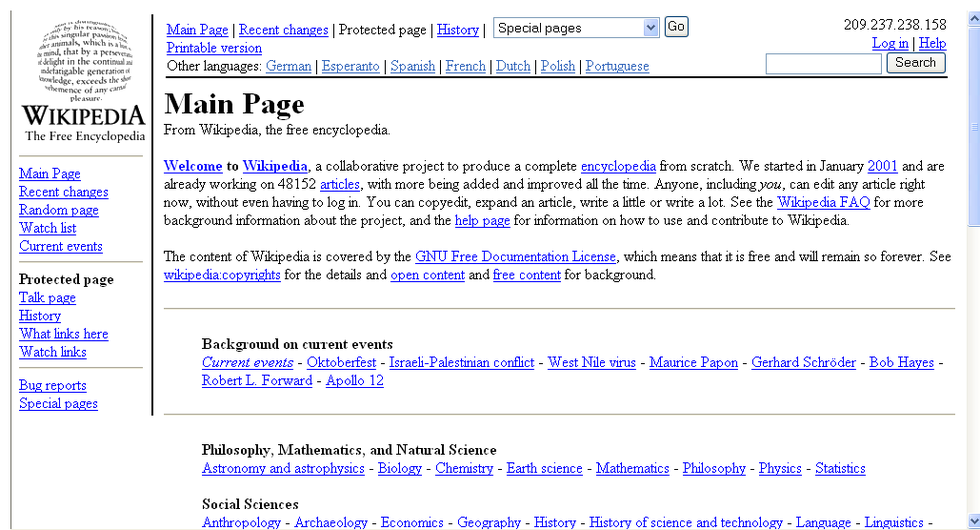
Task: Open the Astronomy and astrophysics link
Action: coord(283,468)
